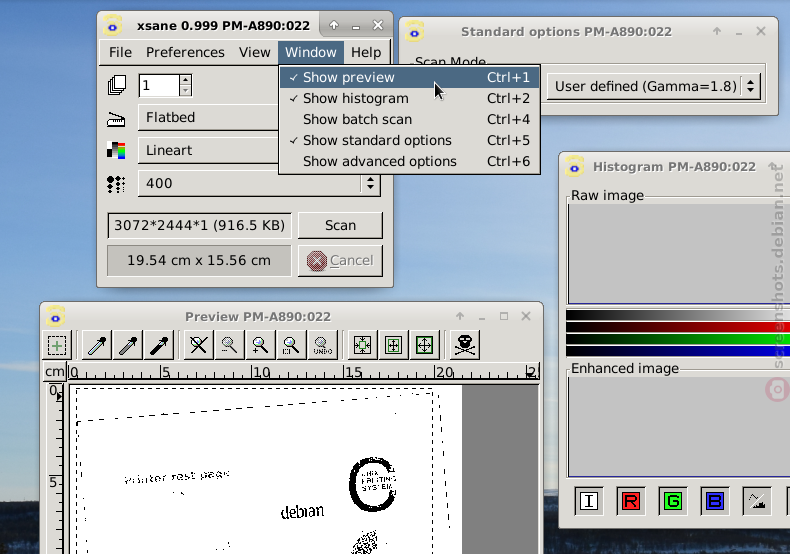Click the autoselect scan area icon

coord(363,345)
